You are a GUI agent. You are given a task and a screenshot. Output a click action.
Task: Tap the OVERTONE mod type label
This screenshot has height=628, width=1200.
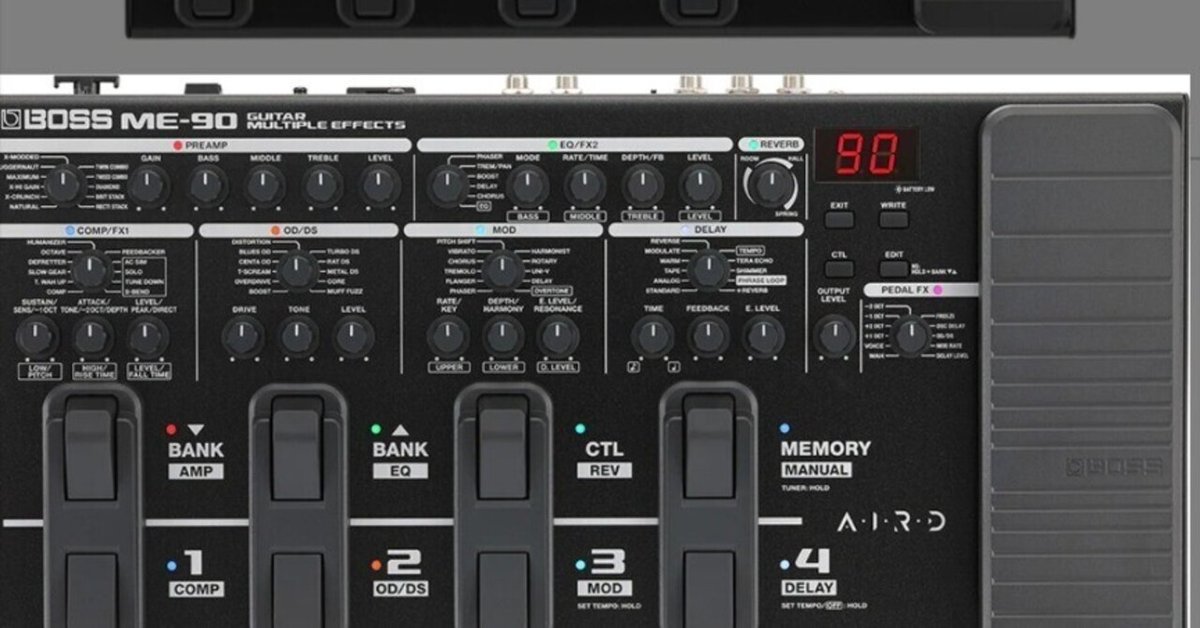(551, 291)
